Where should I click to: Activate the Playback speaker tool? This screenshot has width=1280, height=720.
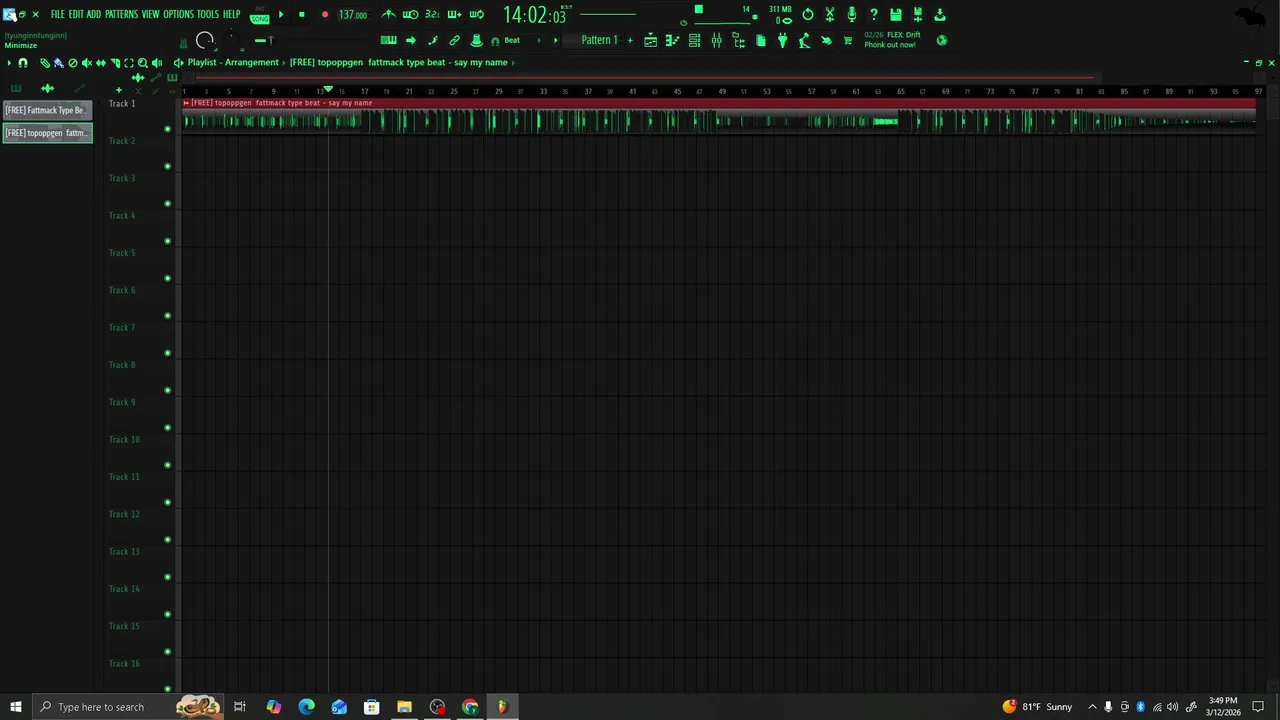[x=157, y=63]
